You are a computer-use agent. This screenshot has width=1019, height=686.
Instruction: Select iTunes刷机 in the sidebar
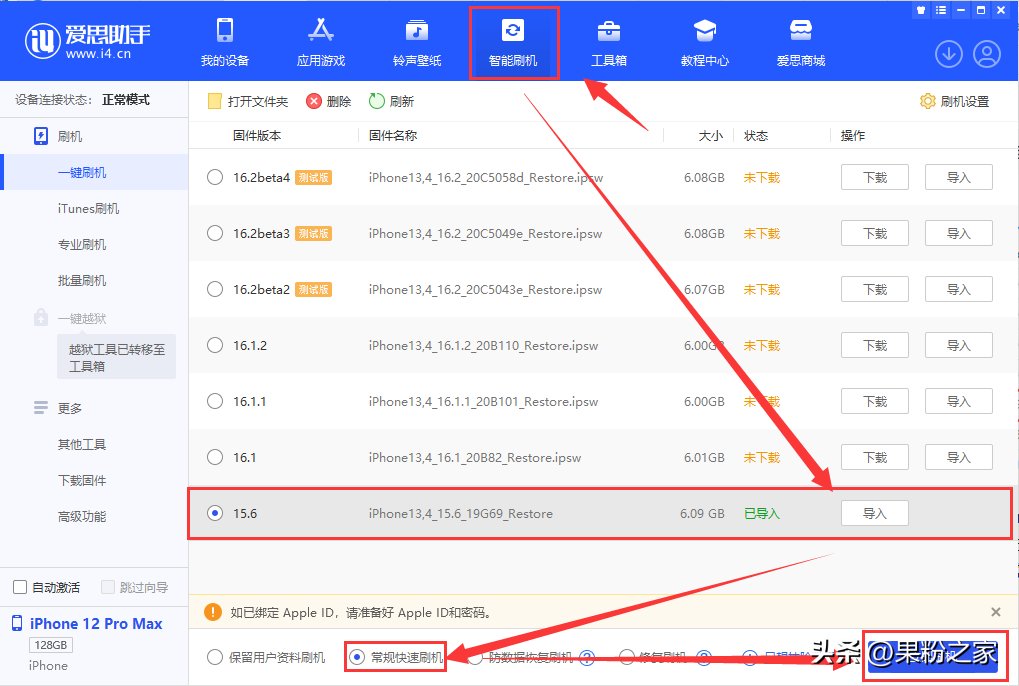tap(88, 209)
